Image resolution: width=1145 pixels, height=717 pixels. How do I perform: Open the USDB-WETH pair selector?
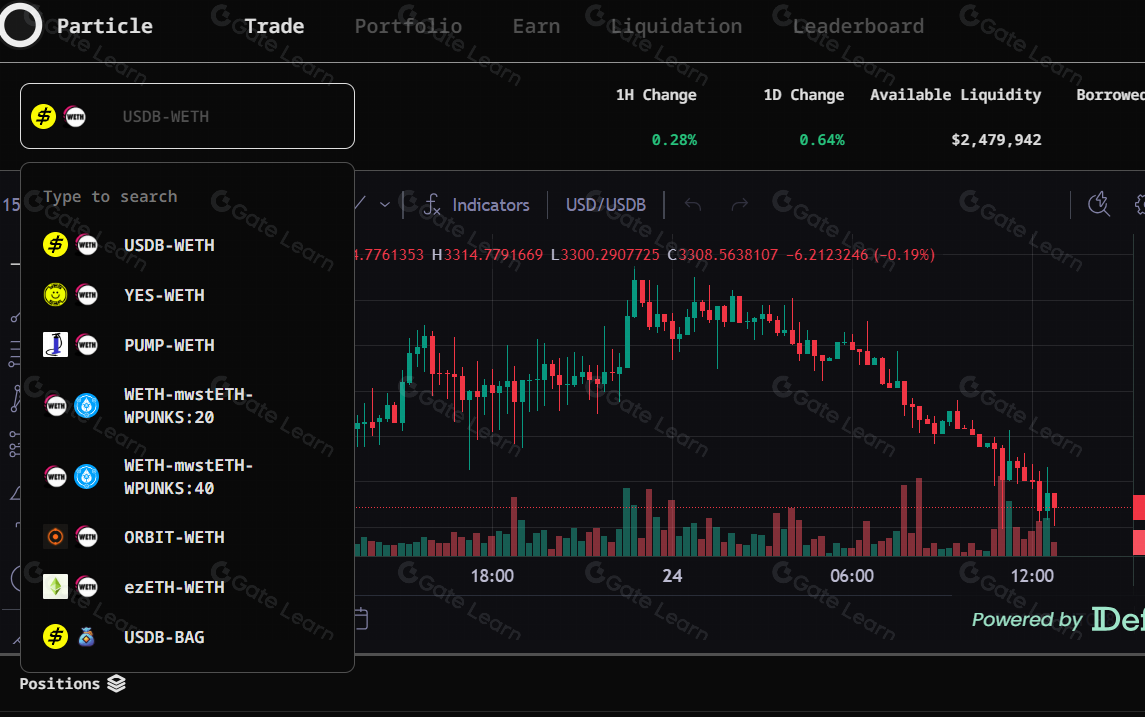[x=187, y=116]
